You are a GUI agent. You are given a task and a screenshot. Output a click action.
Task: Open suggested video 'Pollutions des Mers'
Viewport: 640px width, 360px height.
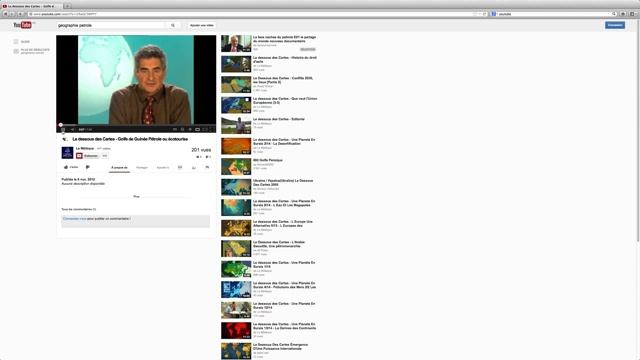click(x=269, y=289)
